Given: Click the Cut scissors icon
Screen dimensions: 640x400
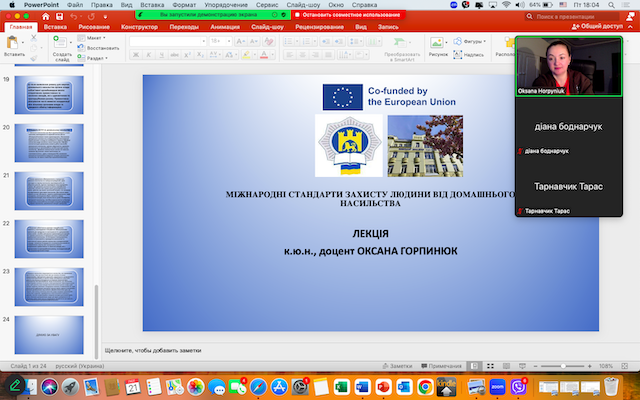Looking at the screenshot, I should pyautogui.click(x=33, y=38).
